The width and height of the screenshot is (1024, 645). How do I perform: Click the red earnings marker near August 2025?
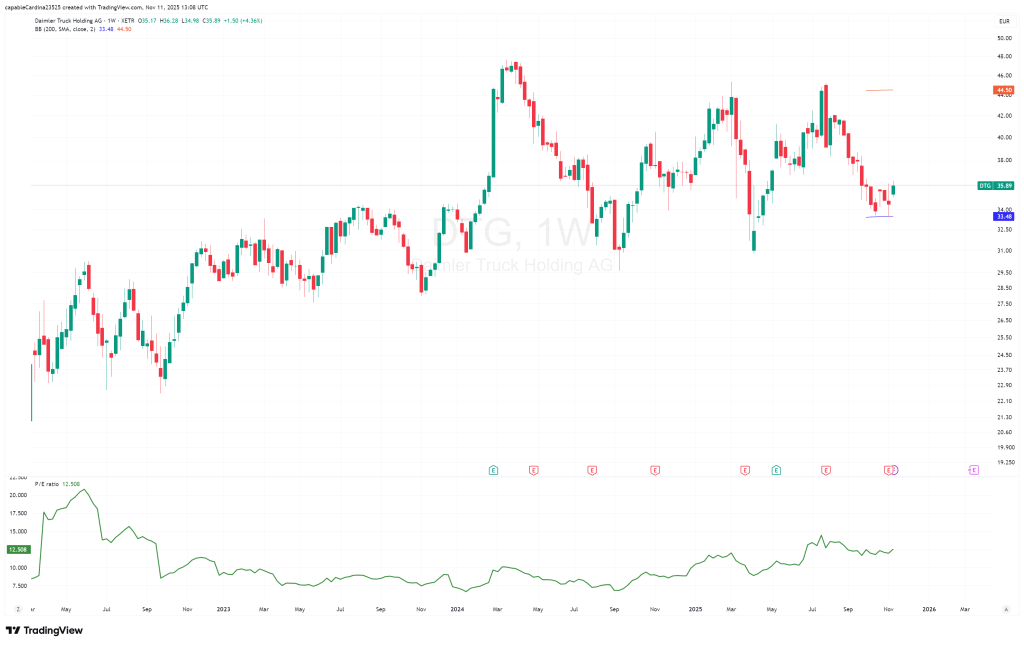click(x=826, y=469)
